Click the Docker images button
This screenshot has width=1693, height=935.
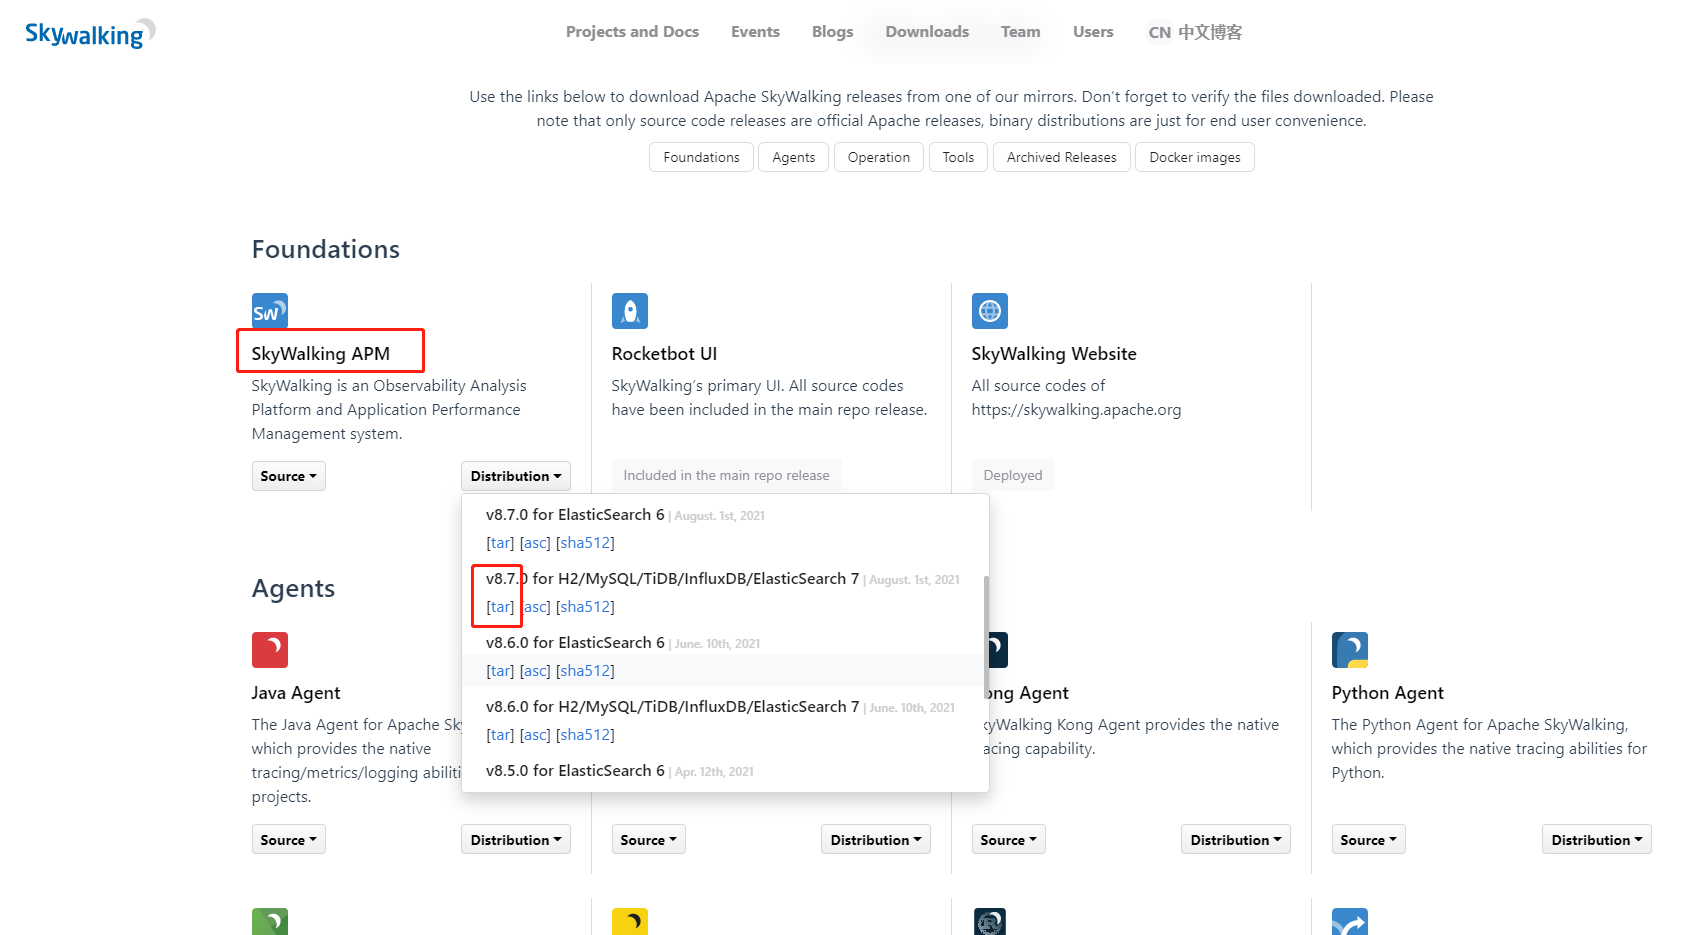pyautogui.click(x=1195, y=157)
